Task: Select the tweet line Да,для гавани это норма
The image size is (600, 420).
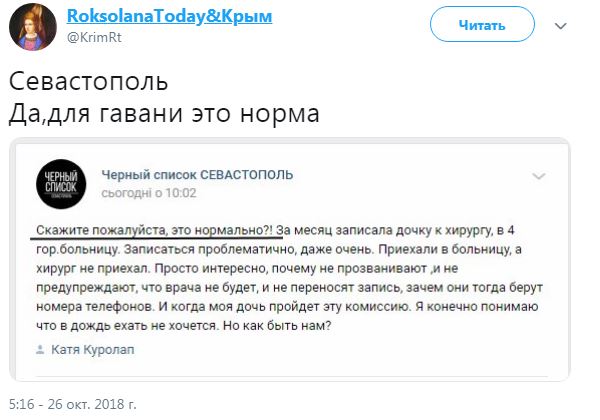Action: (164, 114)
